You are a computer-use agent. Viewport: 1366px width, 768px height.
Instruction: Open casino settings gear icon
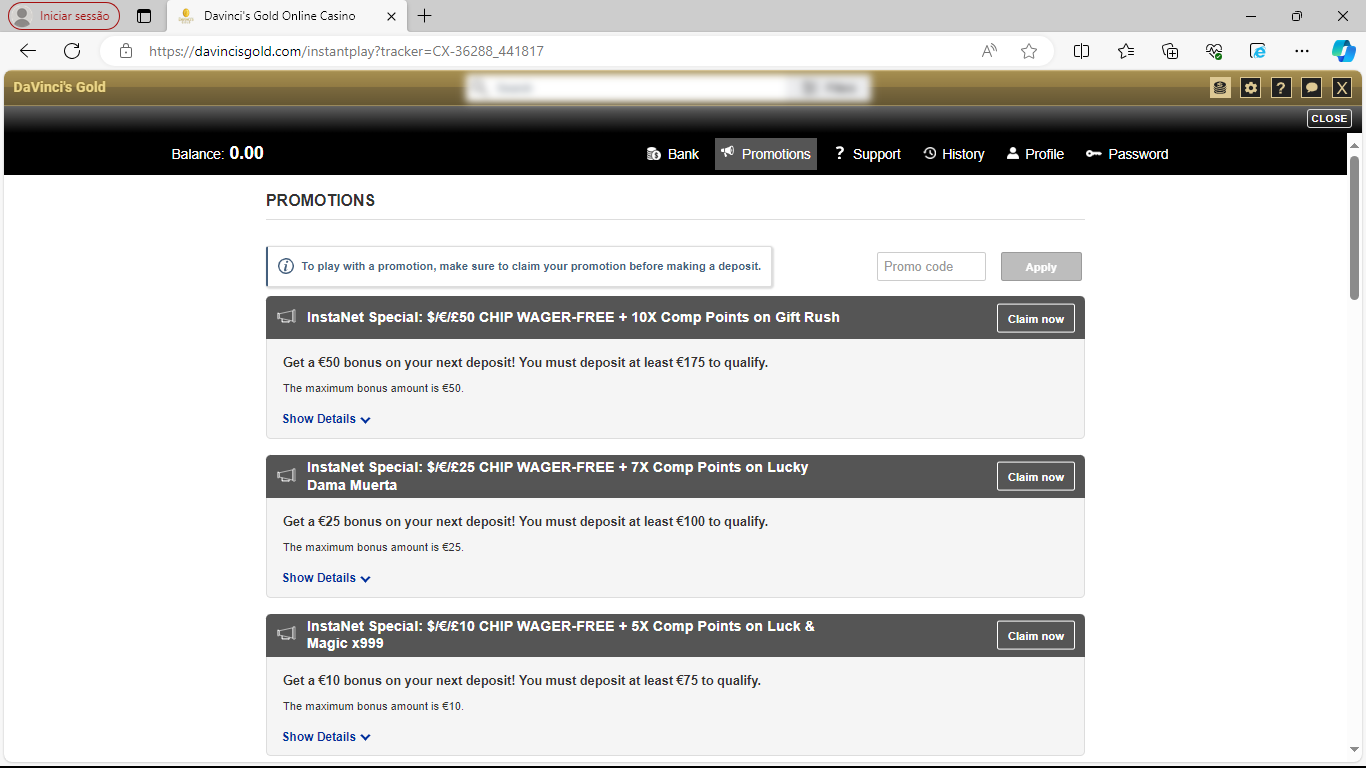pos(1250,88)
